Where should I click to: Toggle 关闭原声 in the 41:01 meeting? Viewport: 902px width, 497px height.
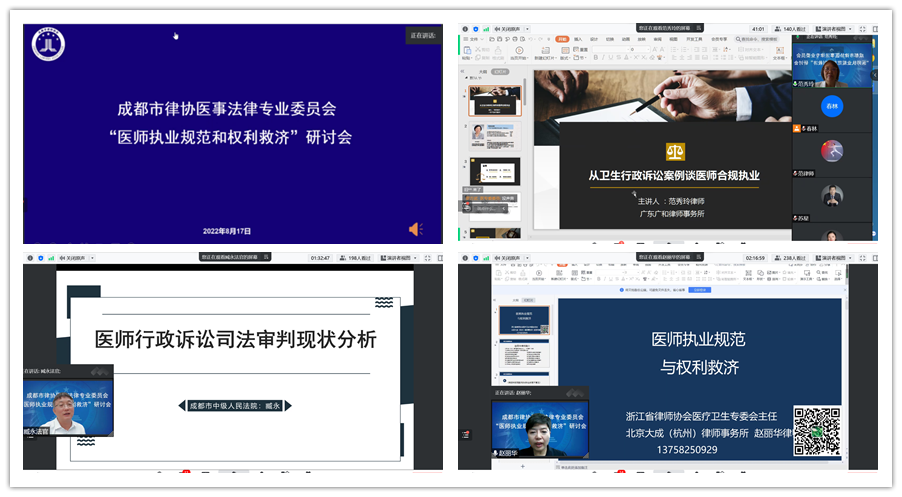(507, 29)
